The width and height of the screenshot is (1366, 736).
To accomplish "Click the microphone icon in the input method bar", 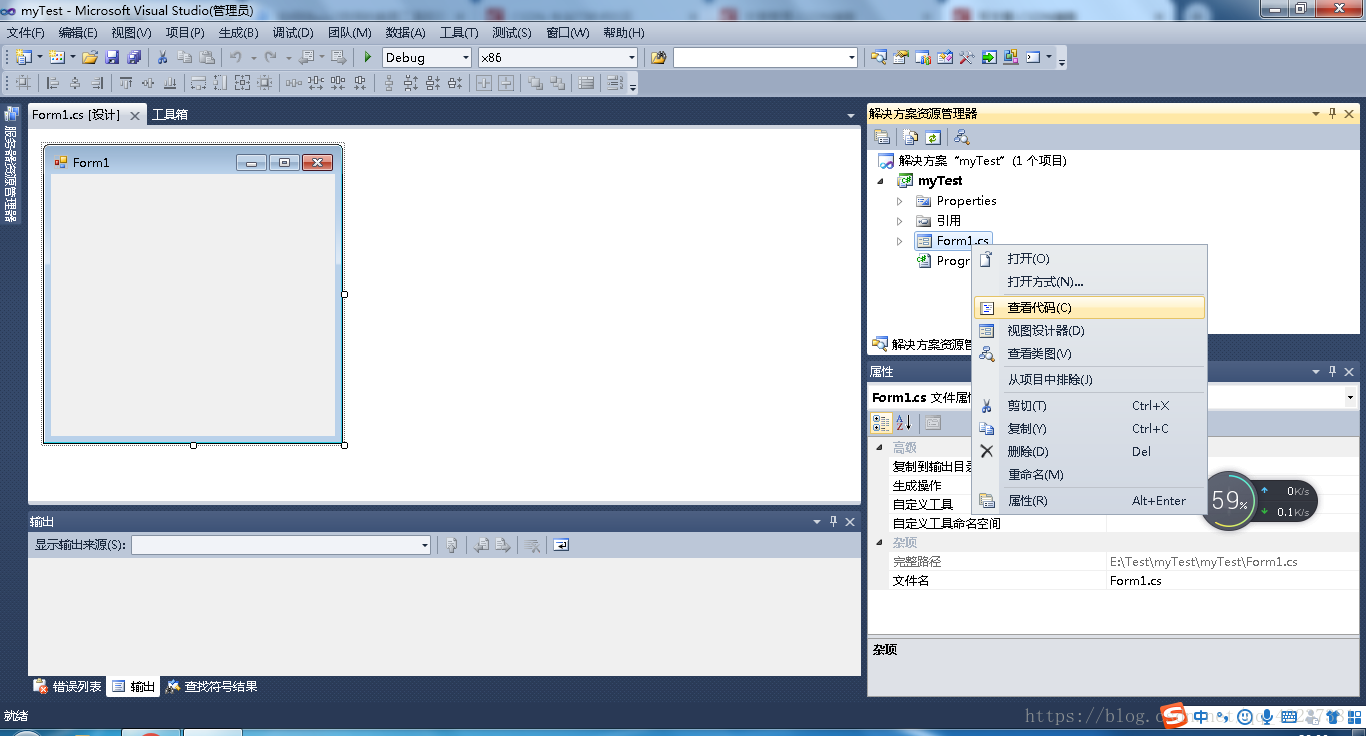I will coord(1266,717).
